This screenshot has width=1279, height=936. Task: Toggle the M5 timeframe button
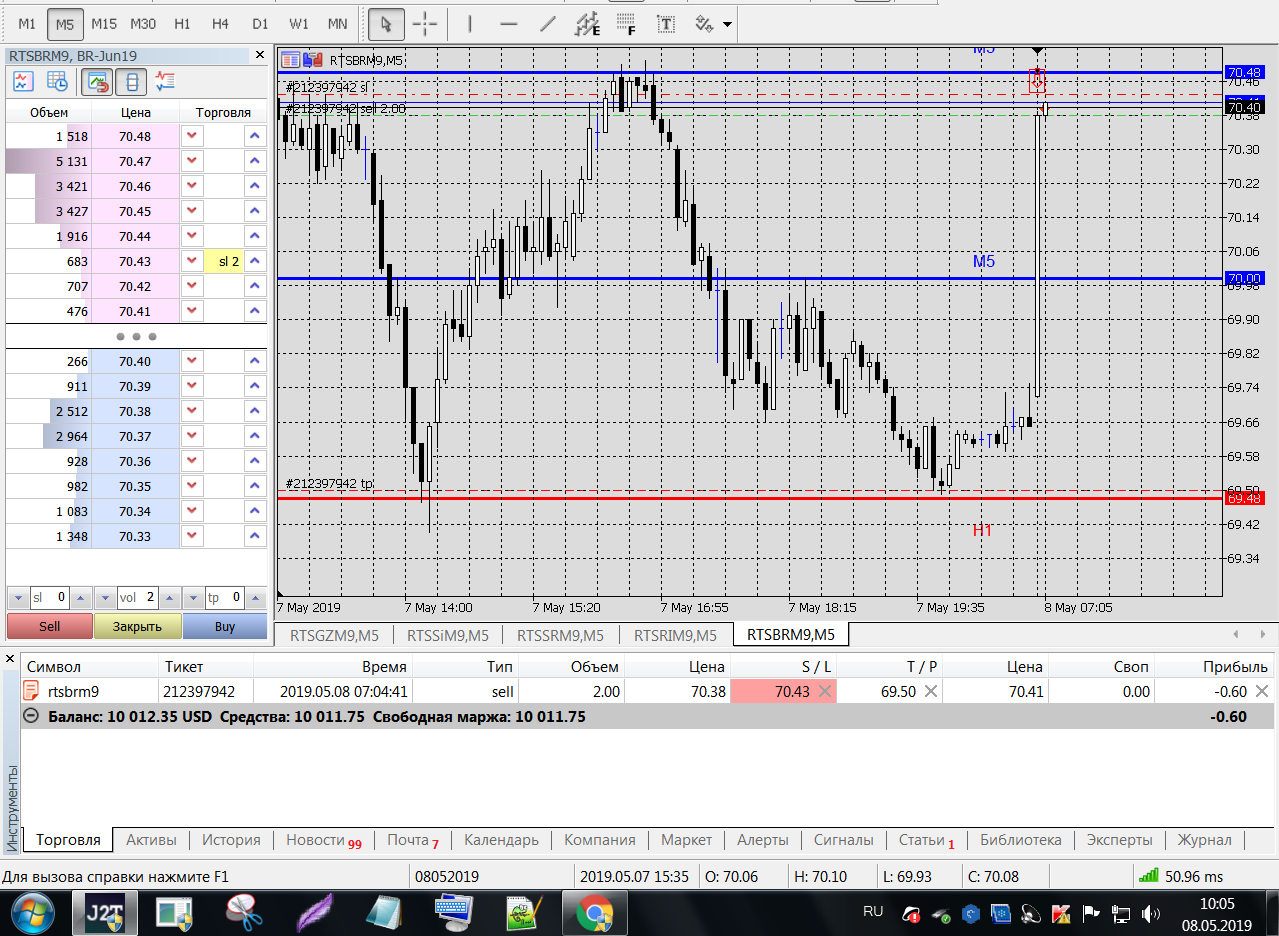pos(65,23)
